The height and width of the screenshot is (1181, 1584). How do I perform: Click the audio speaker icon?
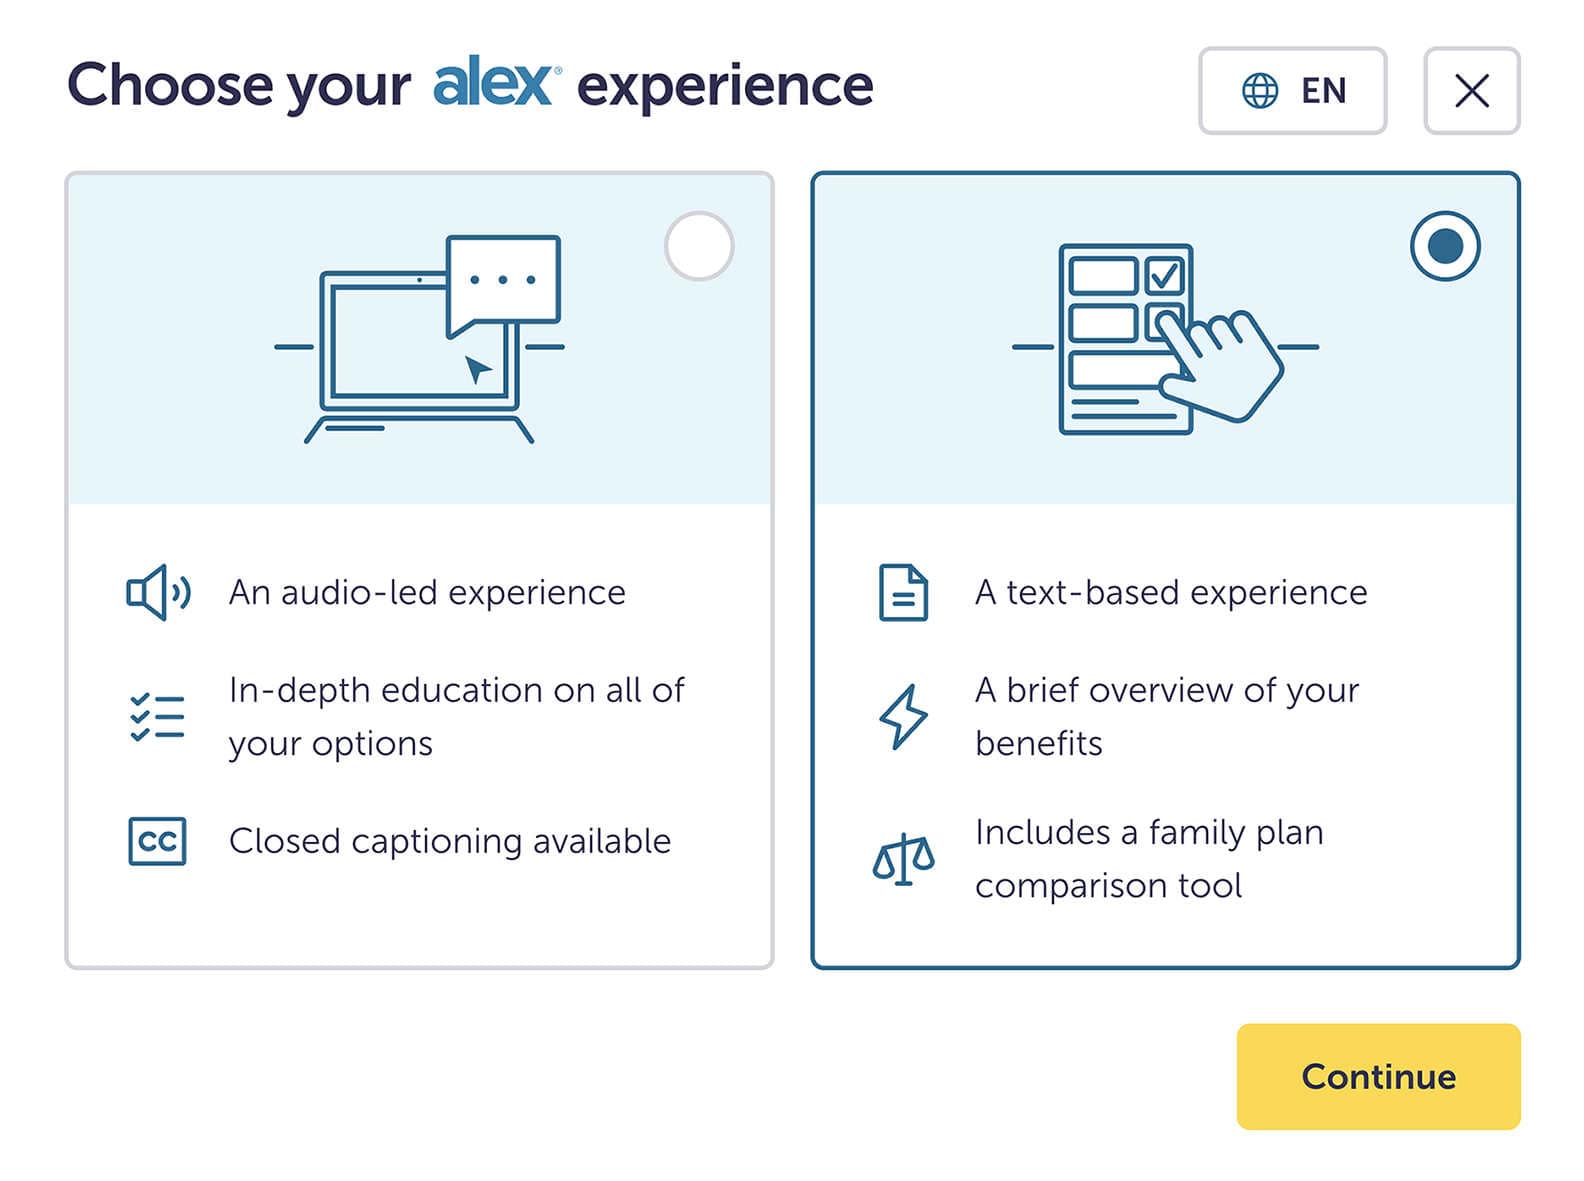pyautogui.click(x=157, y=593)
